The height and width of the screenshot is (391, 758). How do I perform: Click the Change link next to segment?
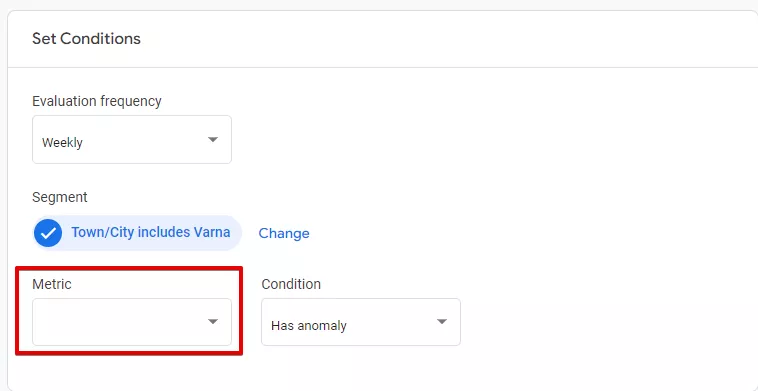[284, 233]
